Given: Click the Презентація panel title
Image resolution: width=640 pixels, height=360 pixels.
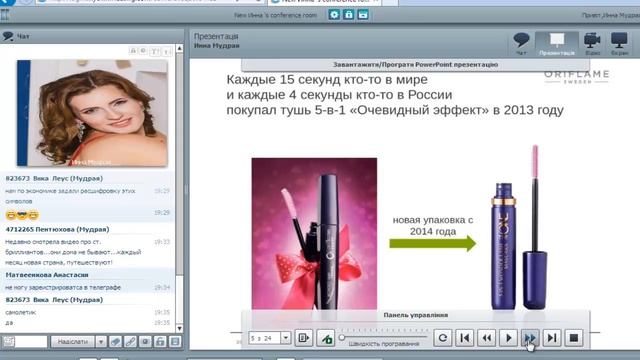Looking at the screenshot, I should pyautogui.click(x=216, y=36).
